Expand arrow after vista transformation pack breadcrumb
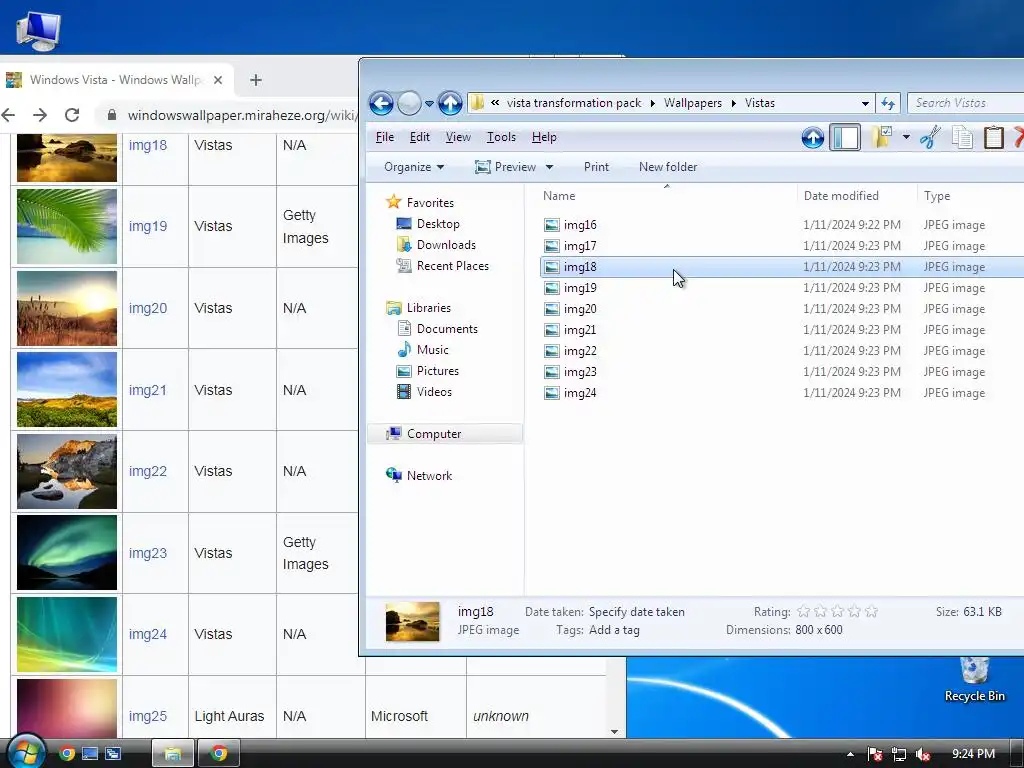Screen dimensions: 1024x768 [x=652, y=103]
